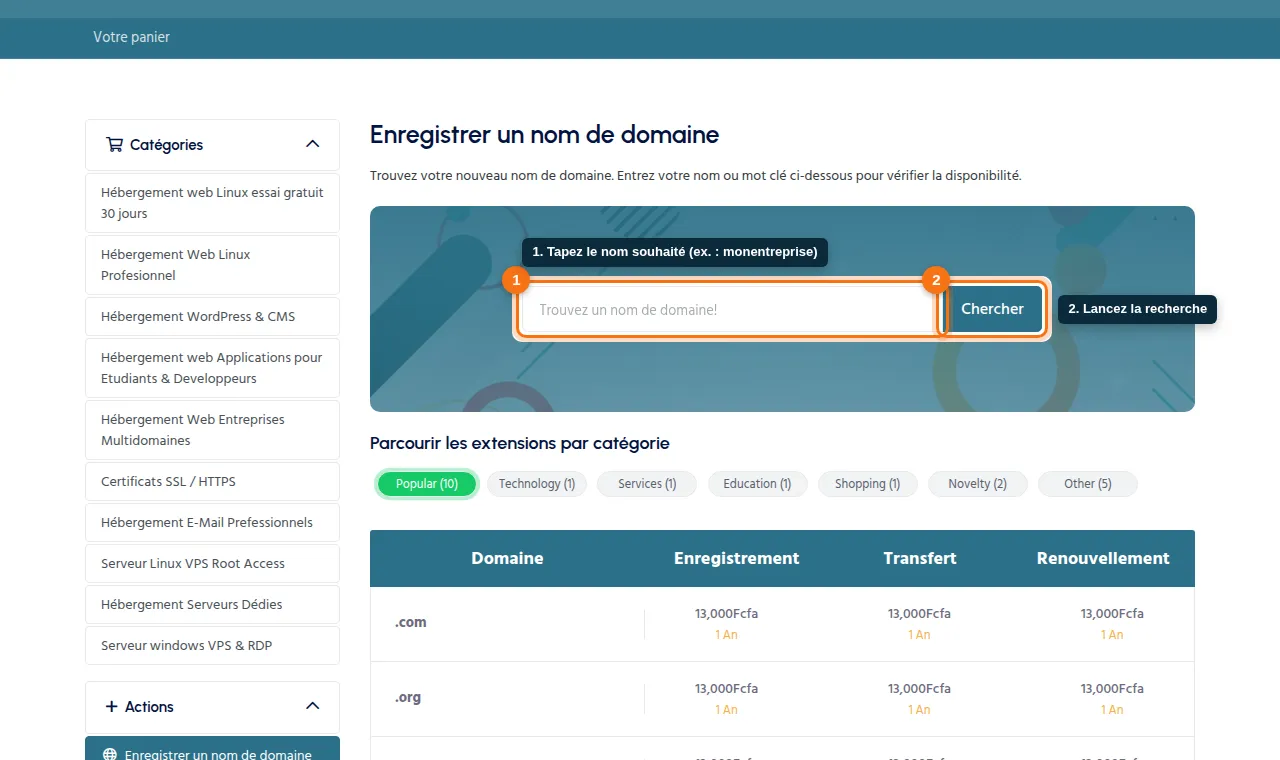Collapse the Actions panel chevron

pos(313,706)
